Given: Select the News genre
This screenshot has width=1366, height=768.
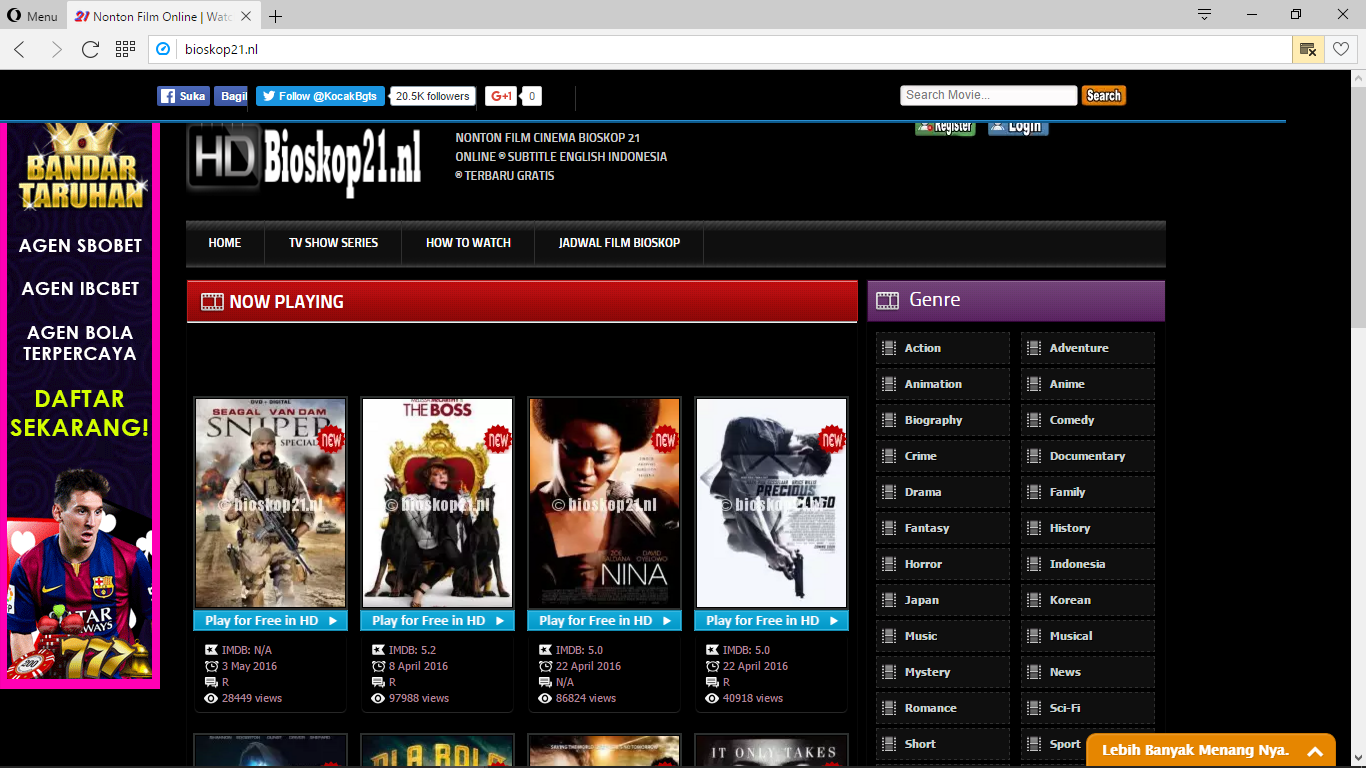Looking at the screenshot, I should (1088, 672).
